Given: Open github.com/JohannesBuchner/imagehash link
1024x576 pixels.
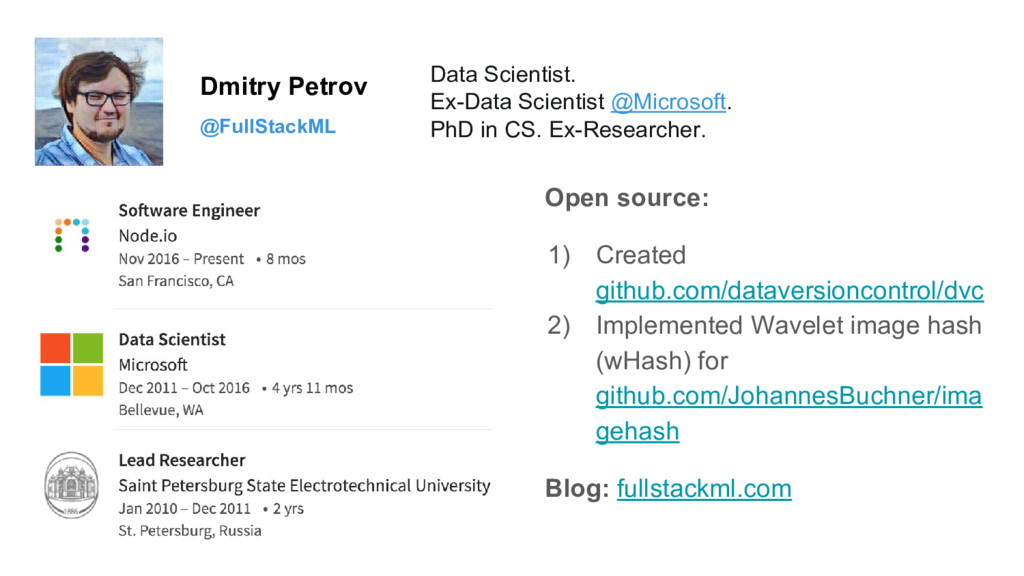Looking at the screenshot, I should (x=788, y=413).
